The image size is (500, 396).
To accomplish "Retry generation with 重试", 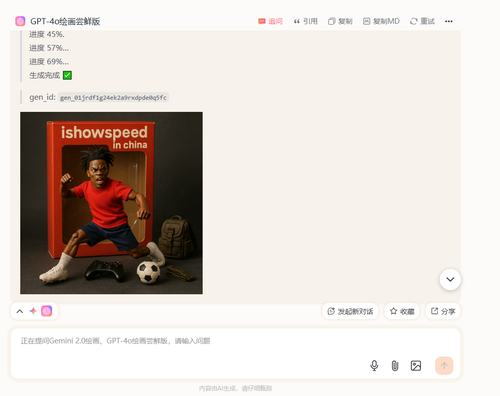I will (x=422, y=21).
